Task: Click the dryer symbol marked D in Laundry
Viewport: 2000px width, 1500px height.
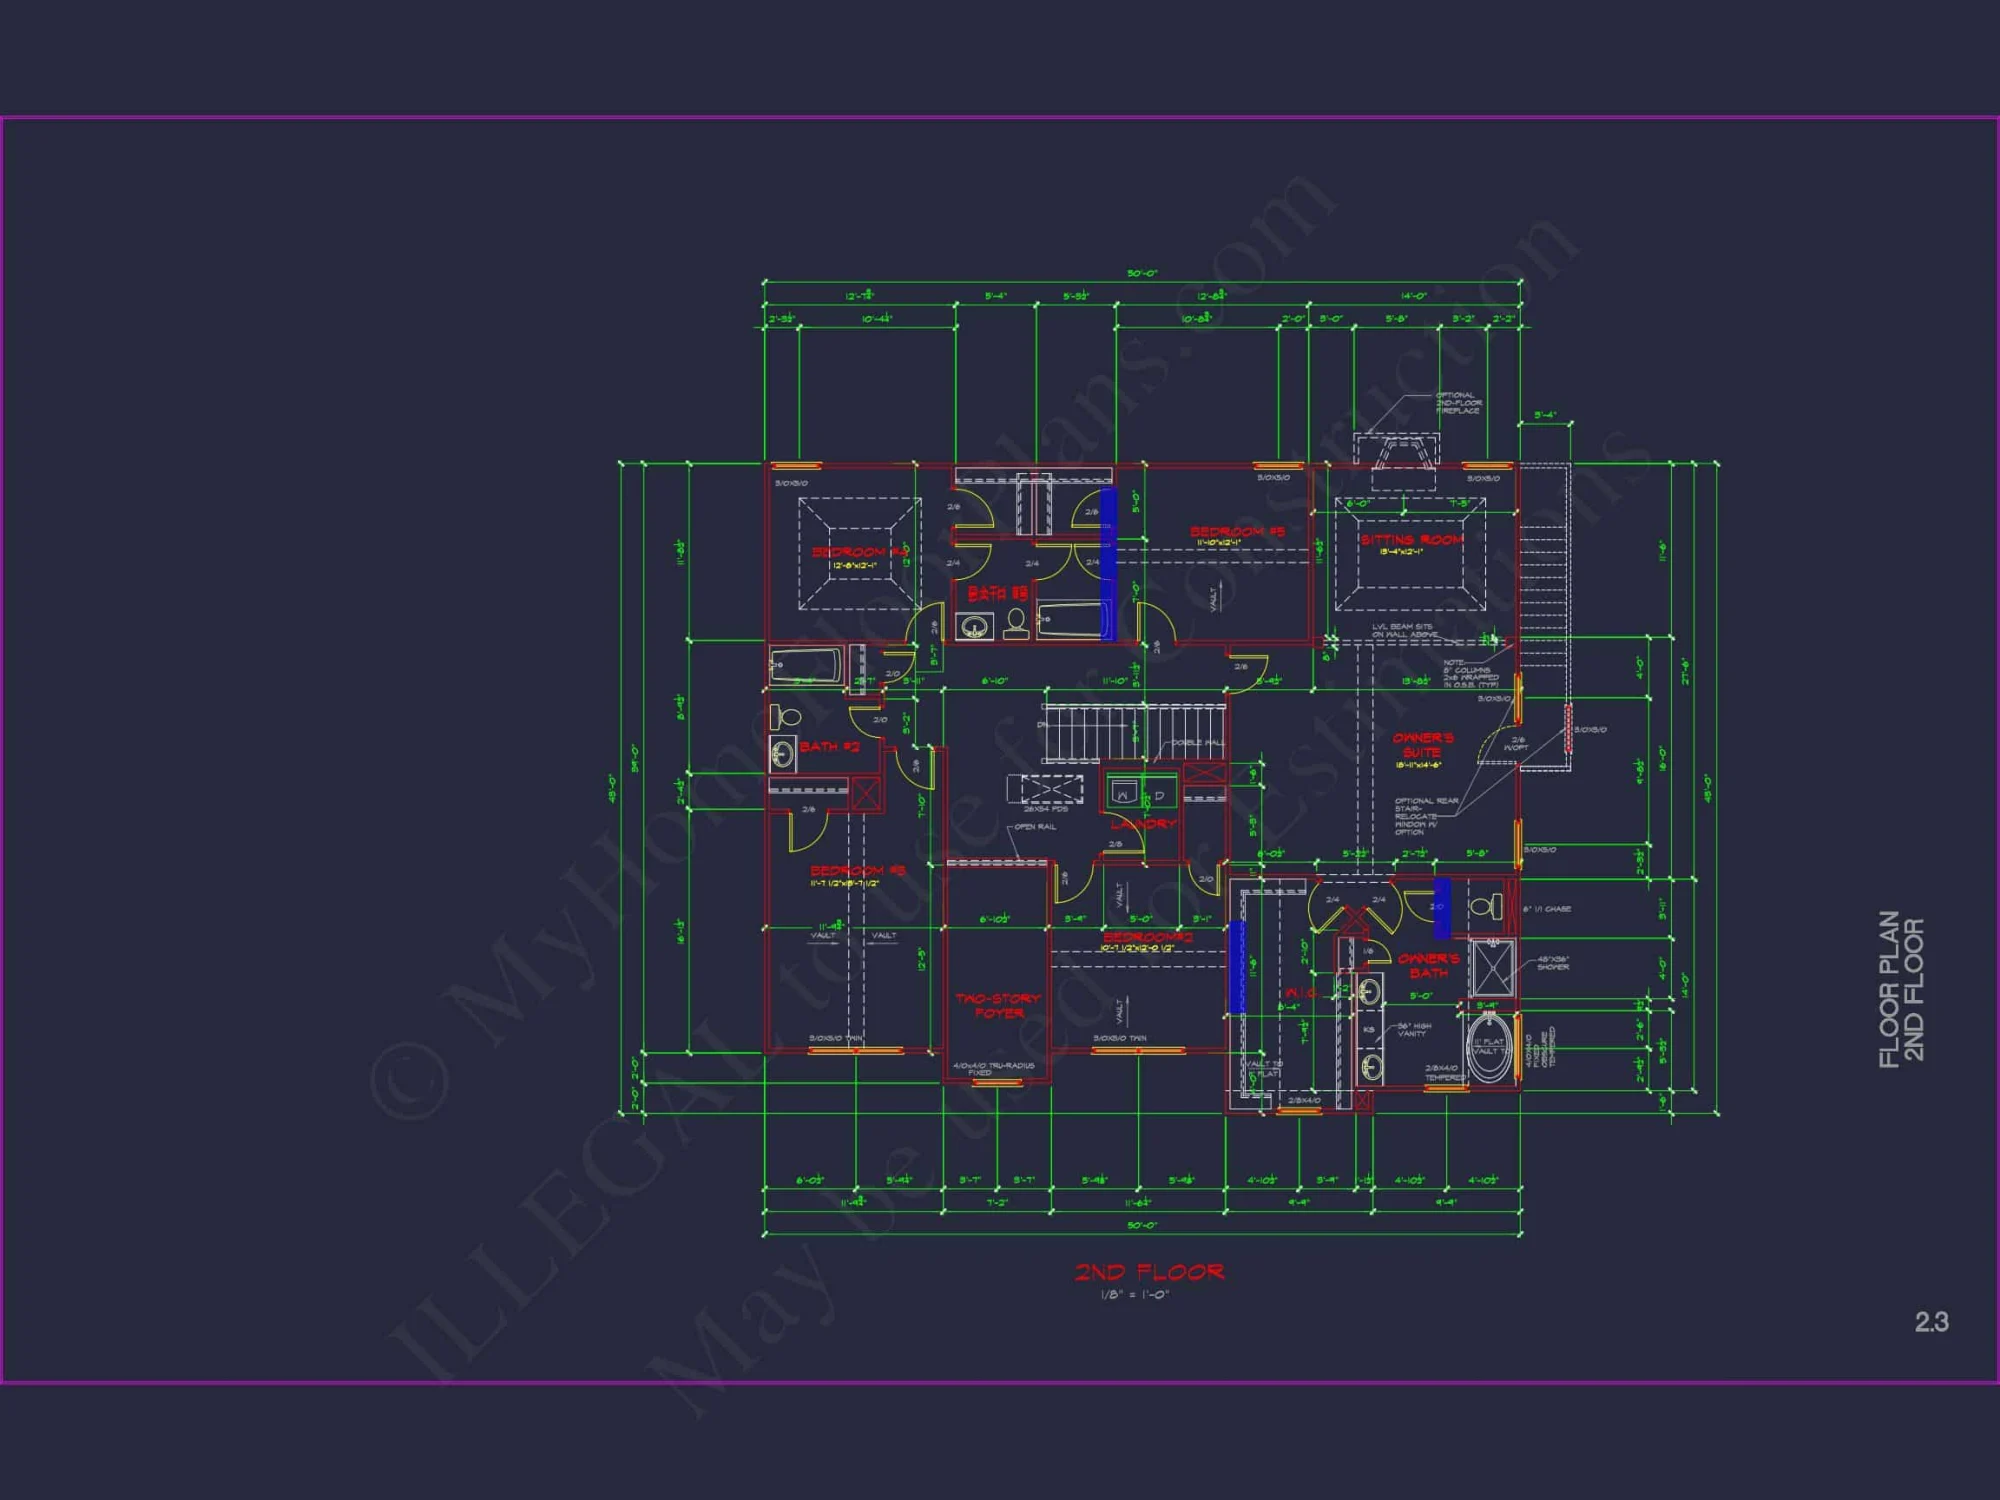Action: click(1160, 793)
